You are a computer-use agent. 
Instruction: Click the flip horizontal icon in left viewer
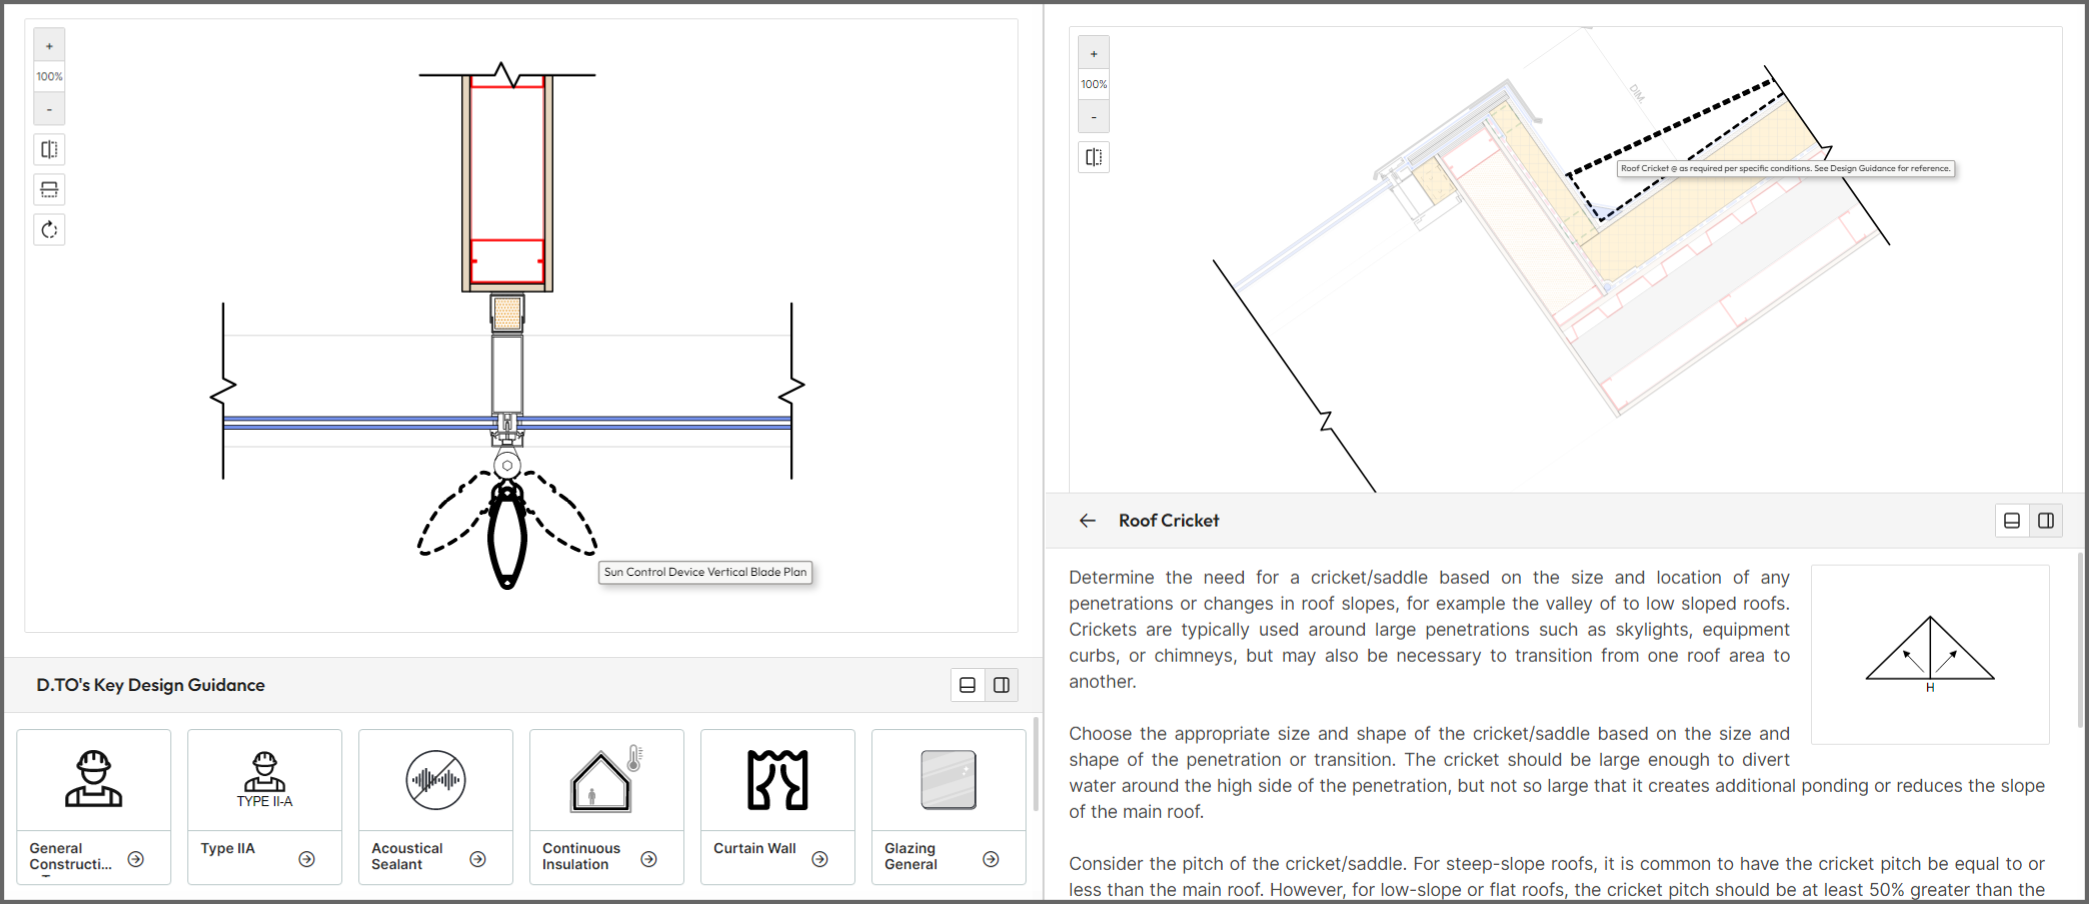tap(49, 150)
